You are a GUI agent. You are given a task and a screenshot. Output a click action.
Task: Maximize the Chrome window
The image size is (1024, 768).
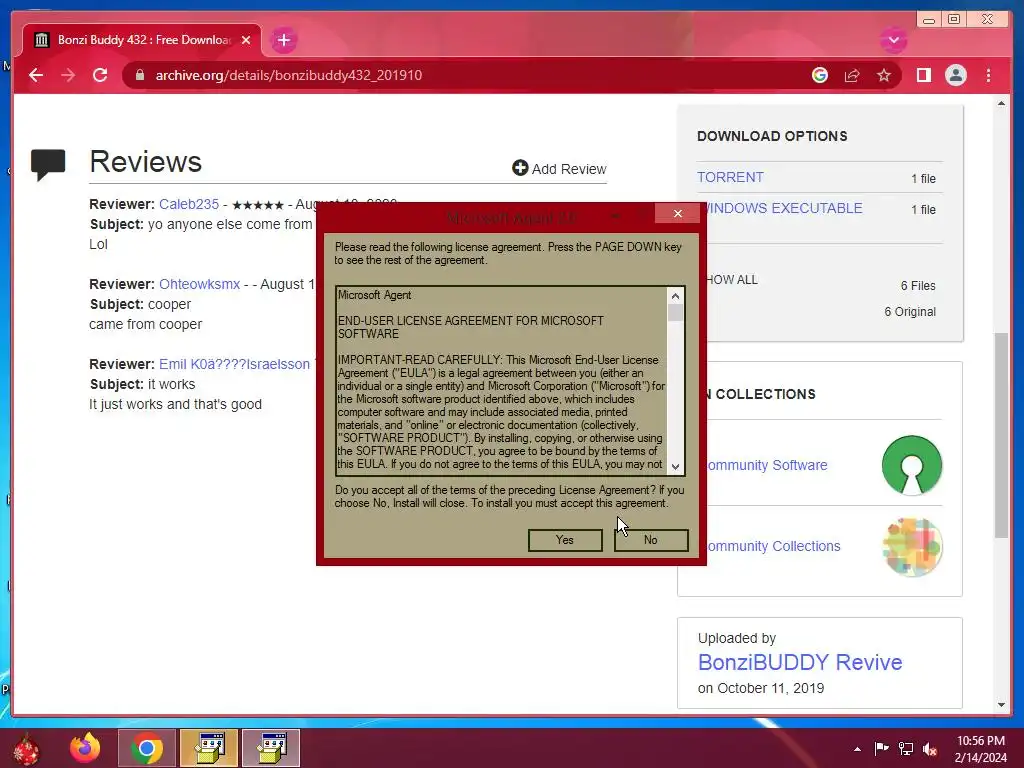(x=954, y=20)
